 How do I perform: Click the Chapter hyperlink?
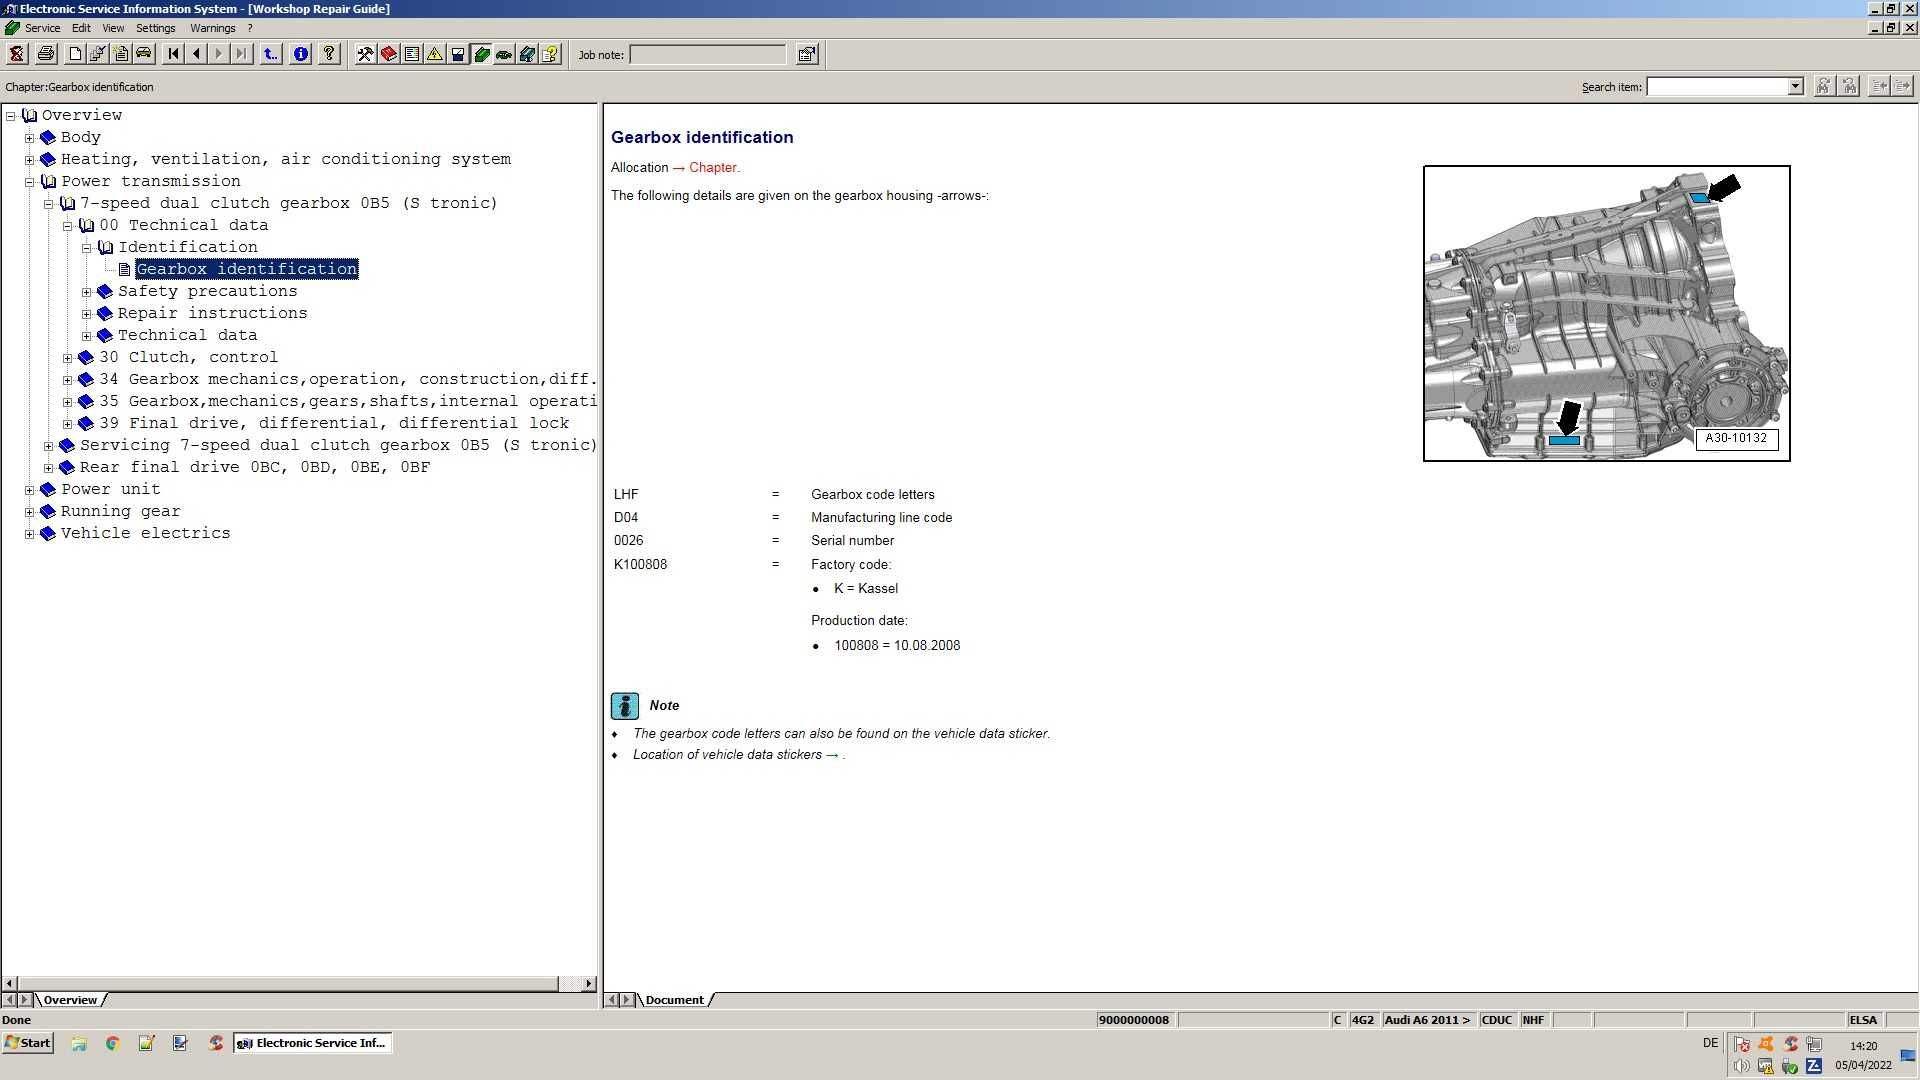tap(713, 166)
